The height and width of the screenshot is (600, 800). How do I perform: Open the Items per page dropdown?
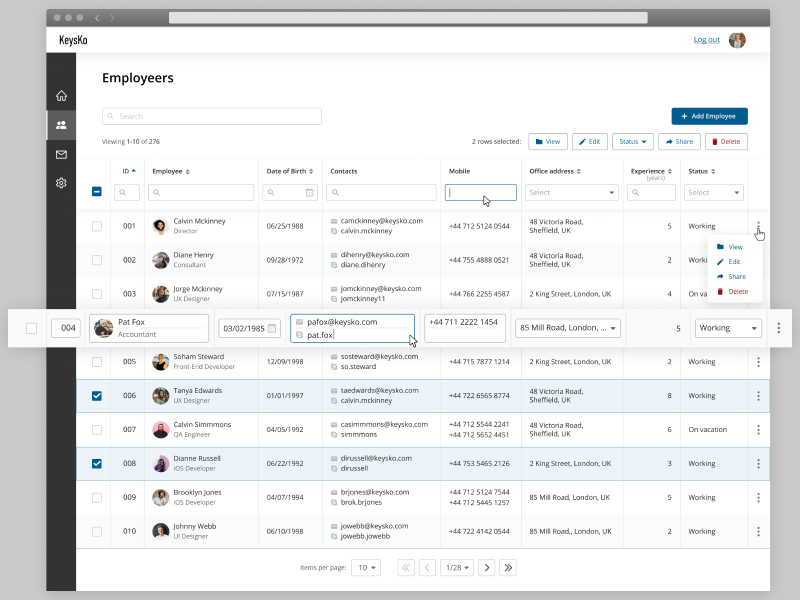pos(366,567)
